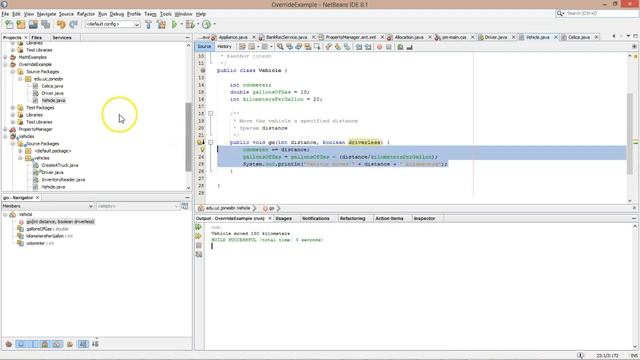Click the Undo toolbar icon
Viewport: 640px width, 360px height.
61,24
